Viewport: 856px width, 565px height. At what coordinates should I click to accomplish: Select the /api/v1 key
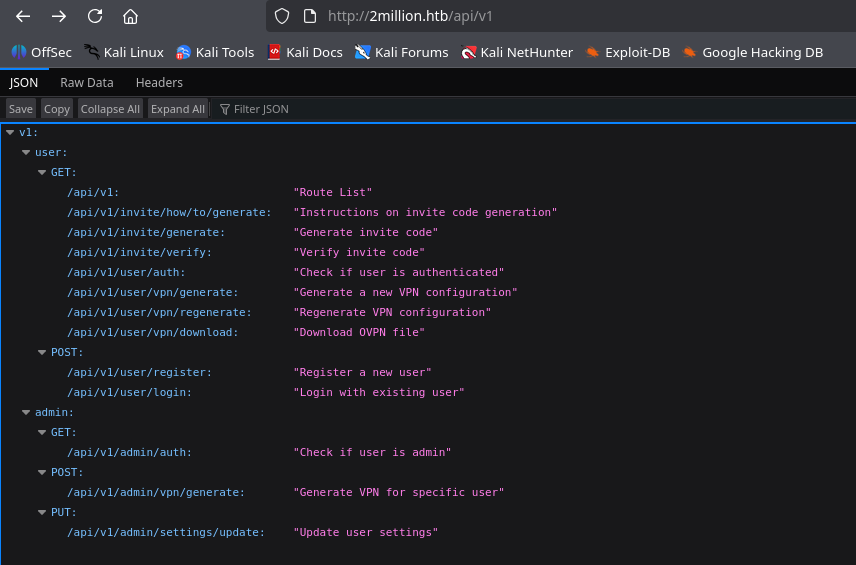pos(93,192)
